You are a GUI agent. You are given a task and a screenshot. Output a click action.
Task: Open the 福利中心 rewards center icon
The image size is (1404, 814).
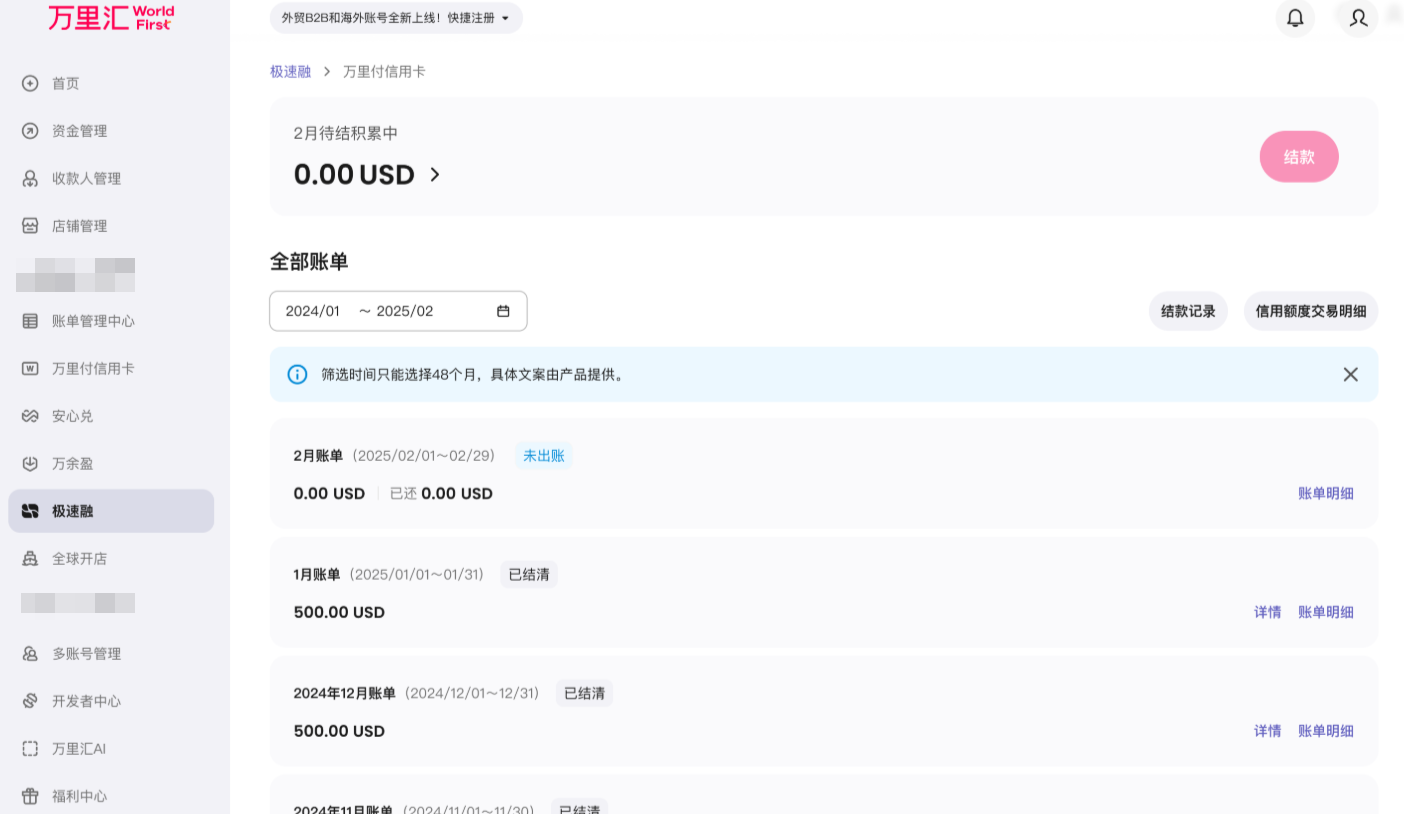click(x=30, y=795)
